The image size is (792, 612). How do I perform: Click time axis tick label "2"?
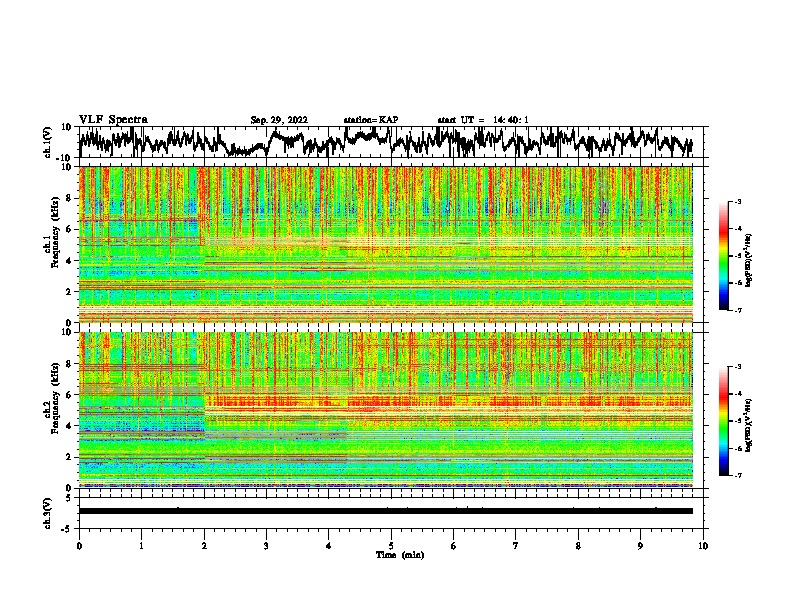point(204,546)
